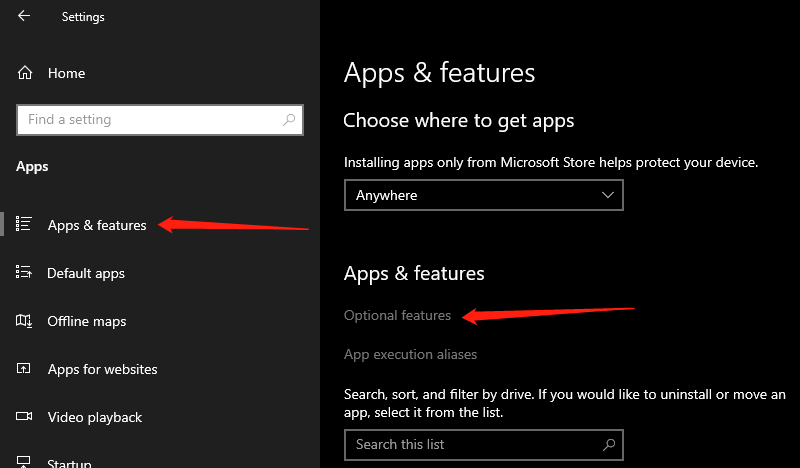Open Optional features link
This screenshot has width=800, height=468.
[x=397, y=315]
